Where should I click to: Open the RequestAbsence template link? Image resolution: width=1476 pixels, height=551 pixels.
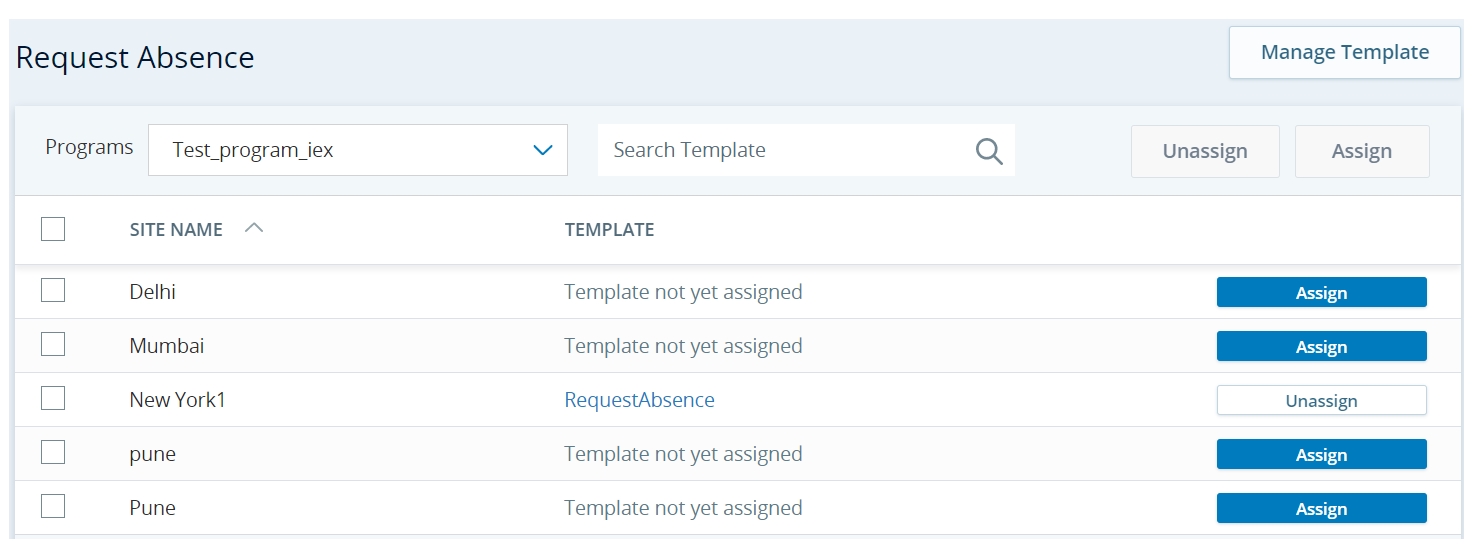pos(639,400)
